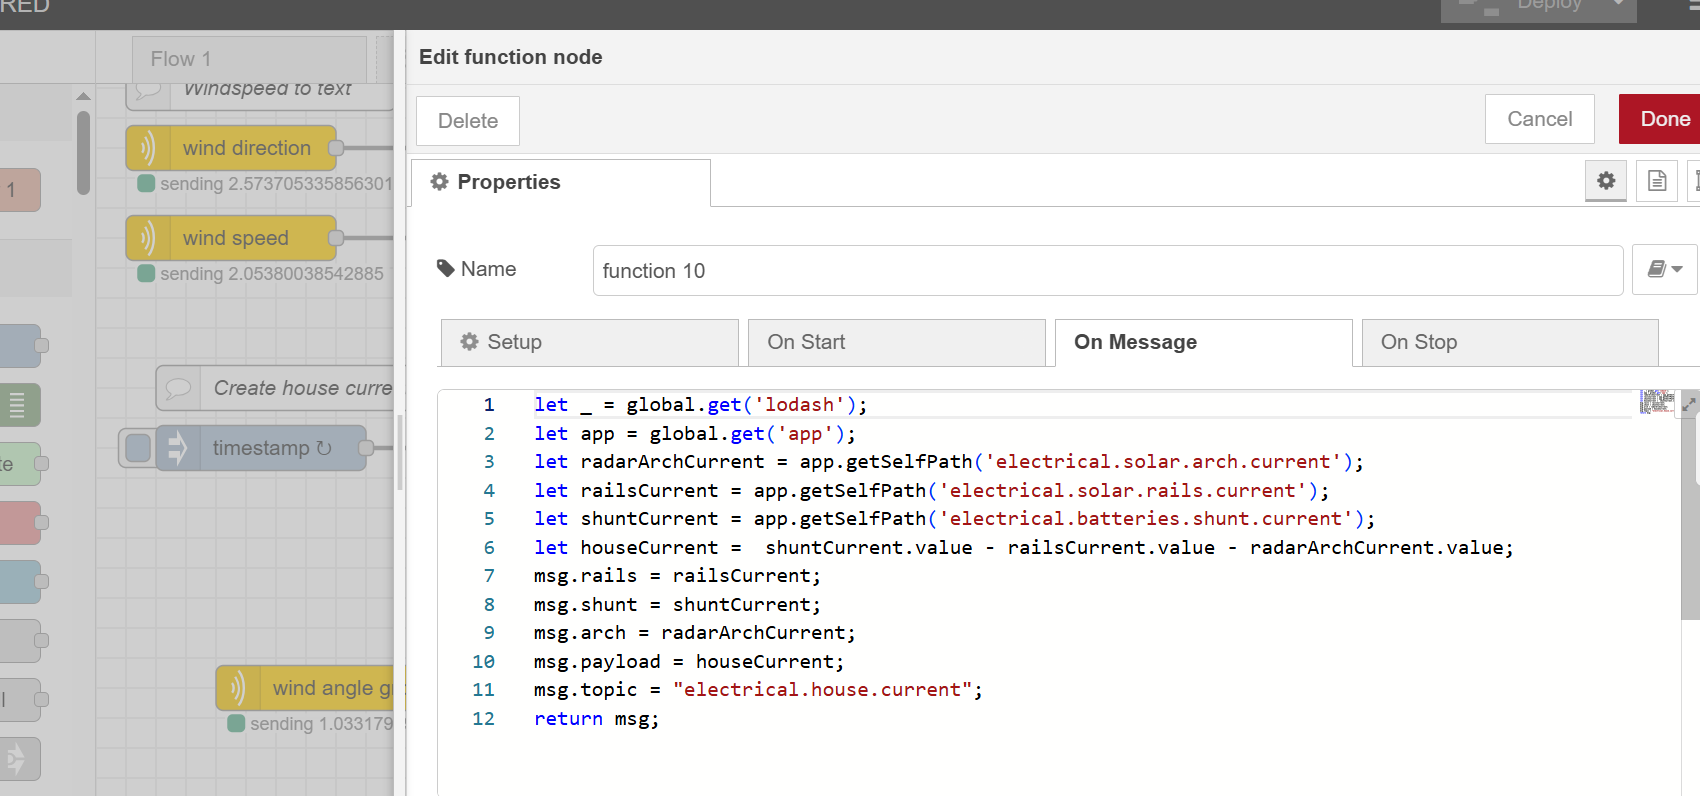Click the wind direction node output port
The image size is (1700, 796).
336,148
